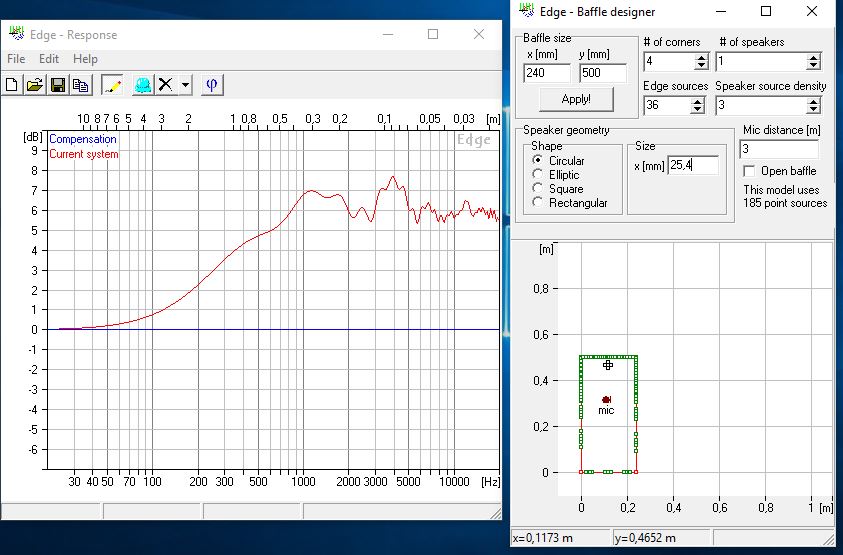Copy the response with the copy icon
This screenshot has height=555, width=843.
tap(81, 85)
